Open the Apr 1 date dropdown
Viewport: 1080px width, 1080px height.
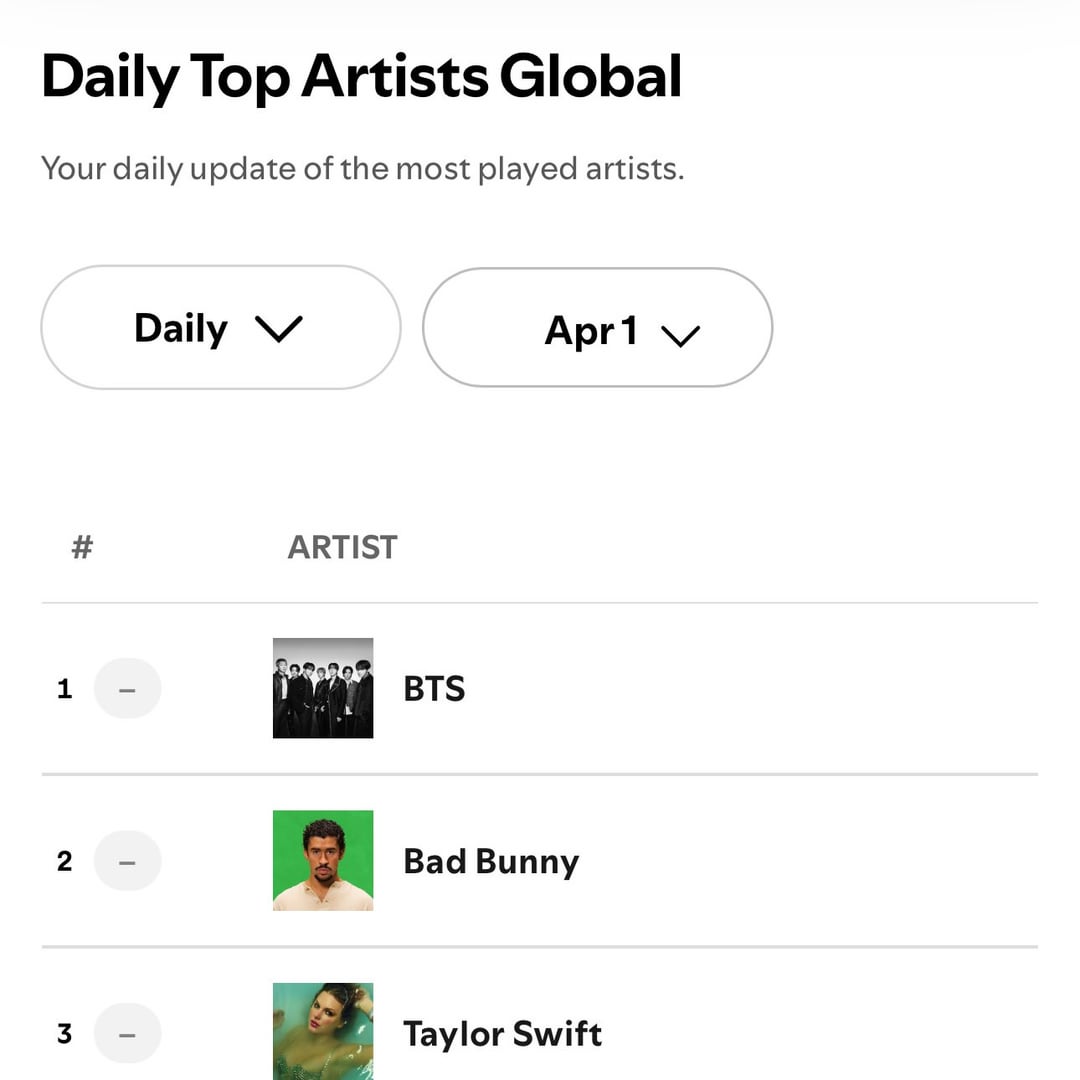coord(597,328)
